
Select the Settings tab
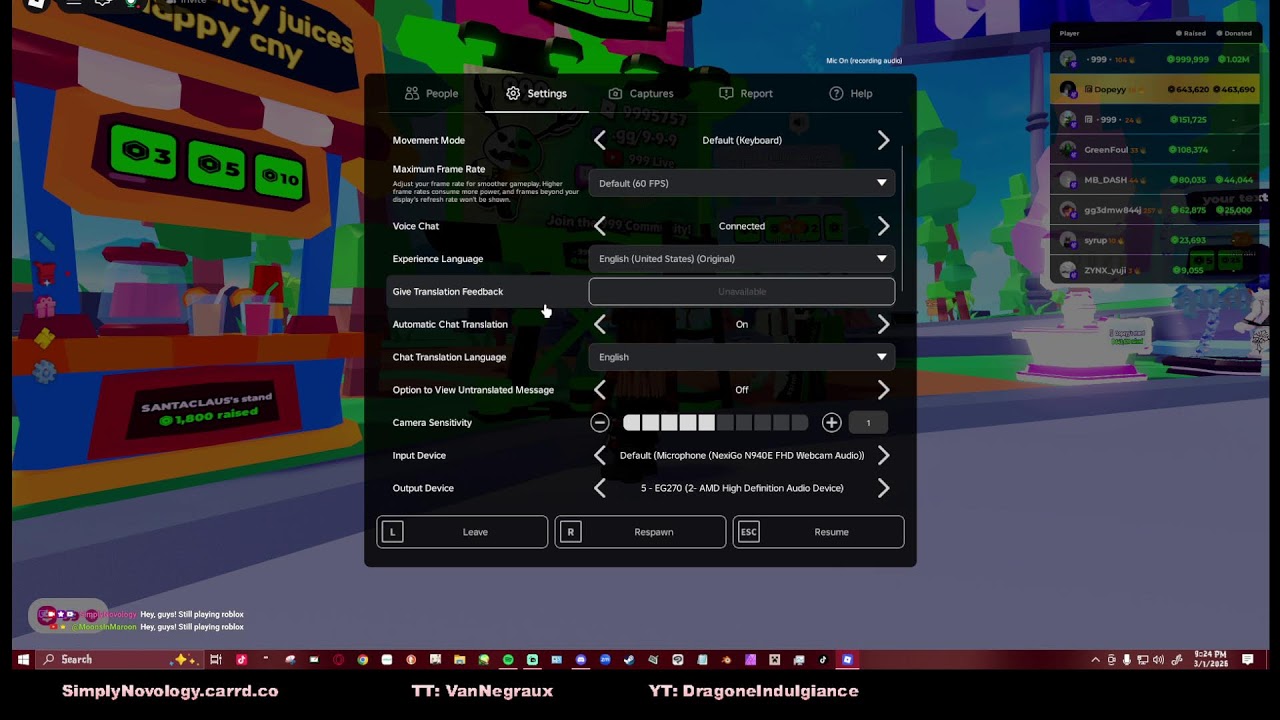536,93
